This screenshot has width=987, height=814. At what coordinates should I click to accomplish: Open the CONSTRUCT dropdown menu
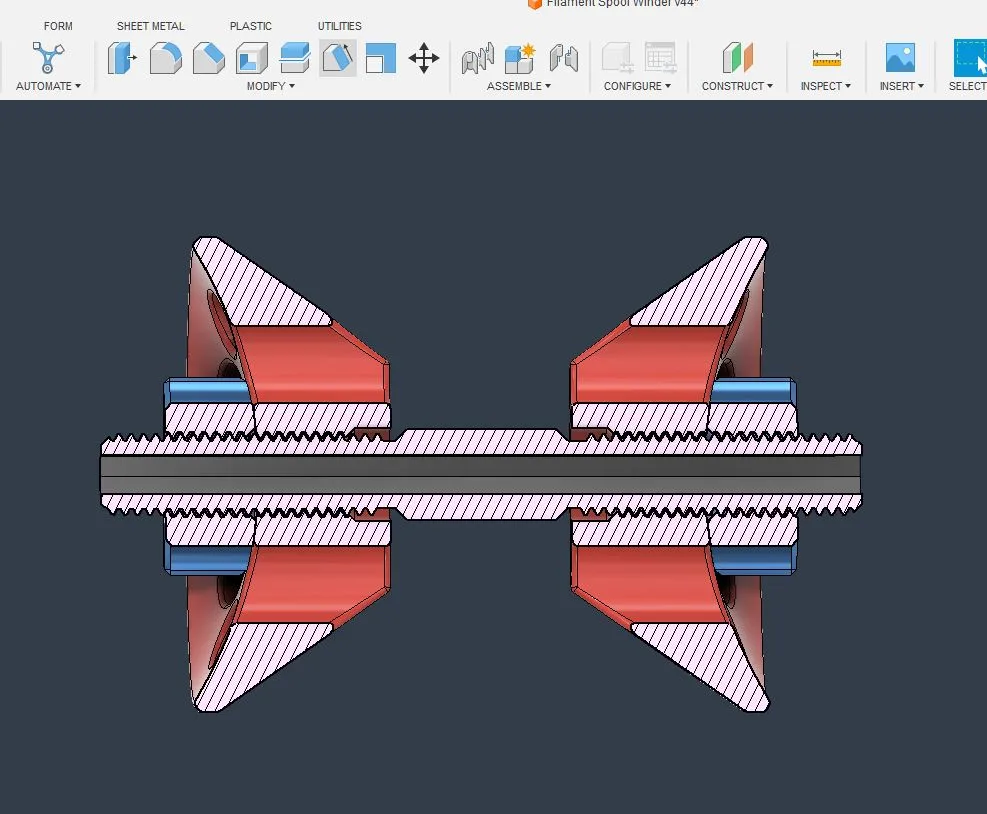[737, 86]
